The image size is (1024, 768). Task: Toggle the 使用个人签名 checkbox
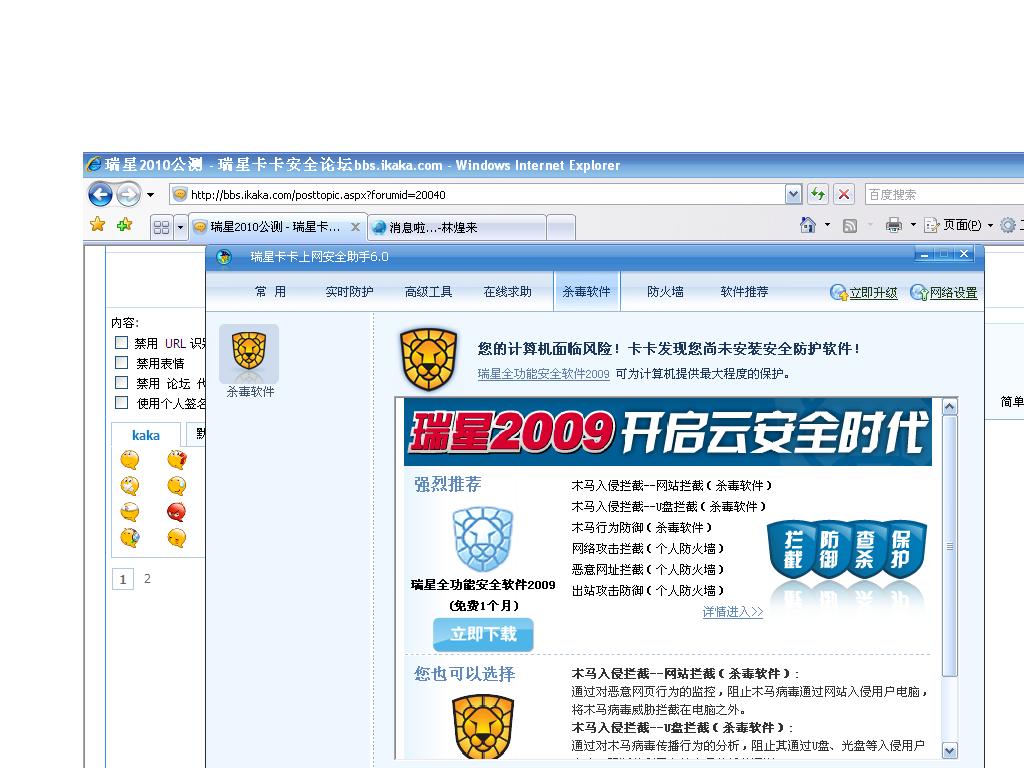click(121, 402)
